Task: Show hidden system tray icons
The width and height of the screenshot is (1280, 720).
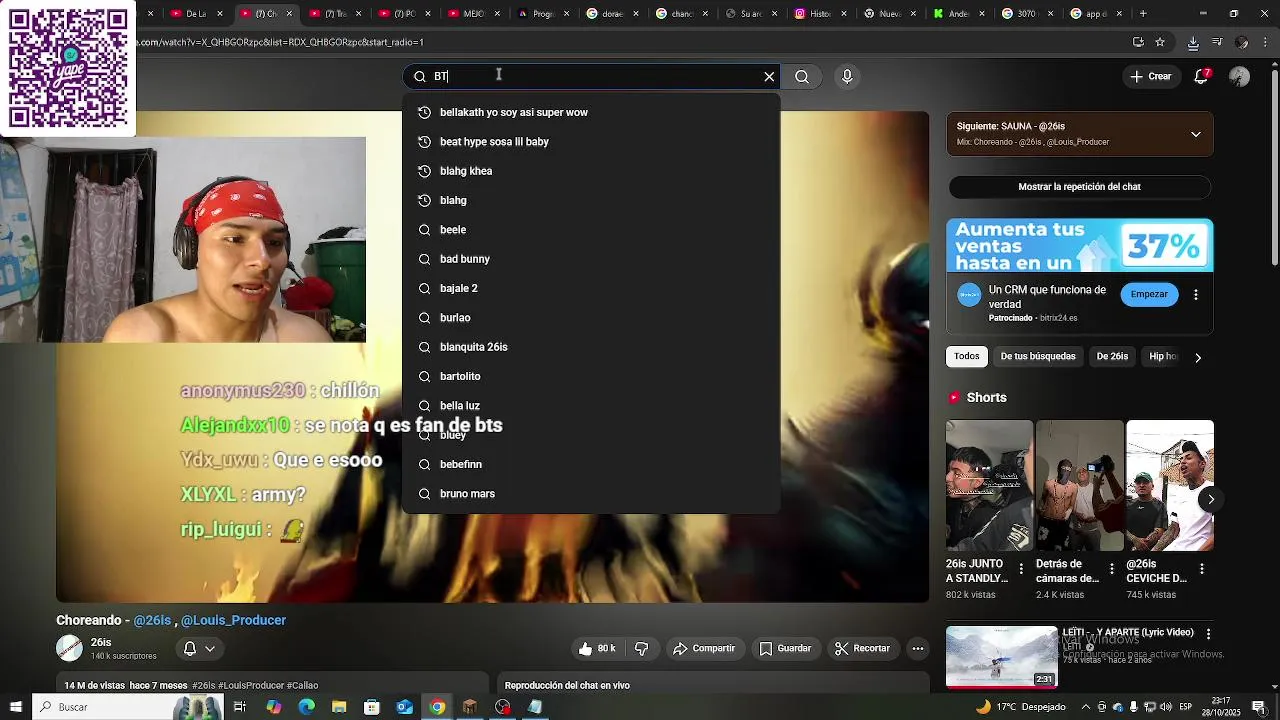Action: point(1085,707)
